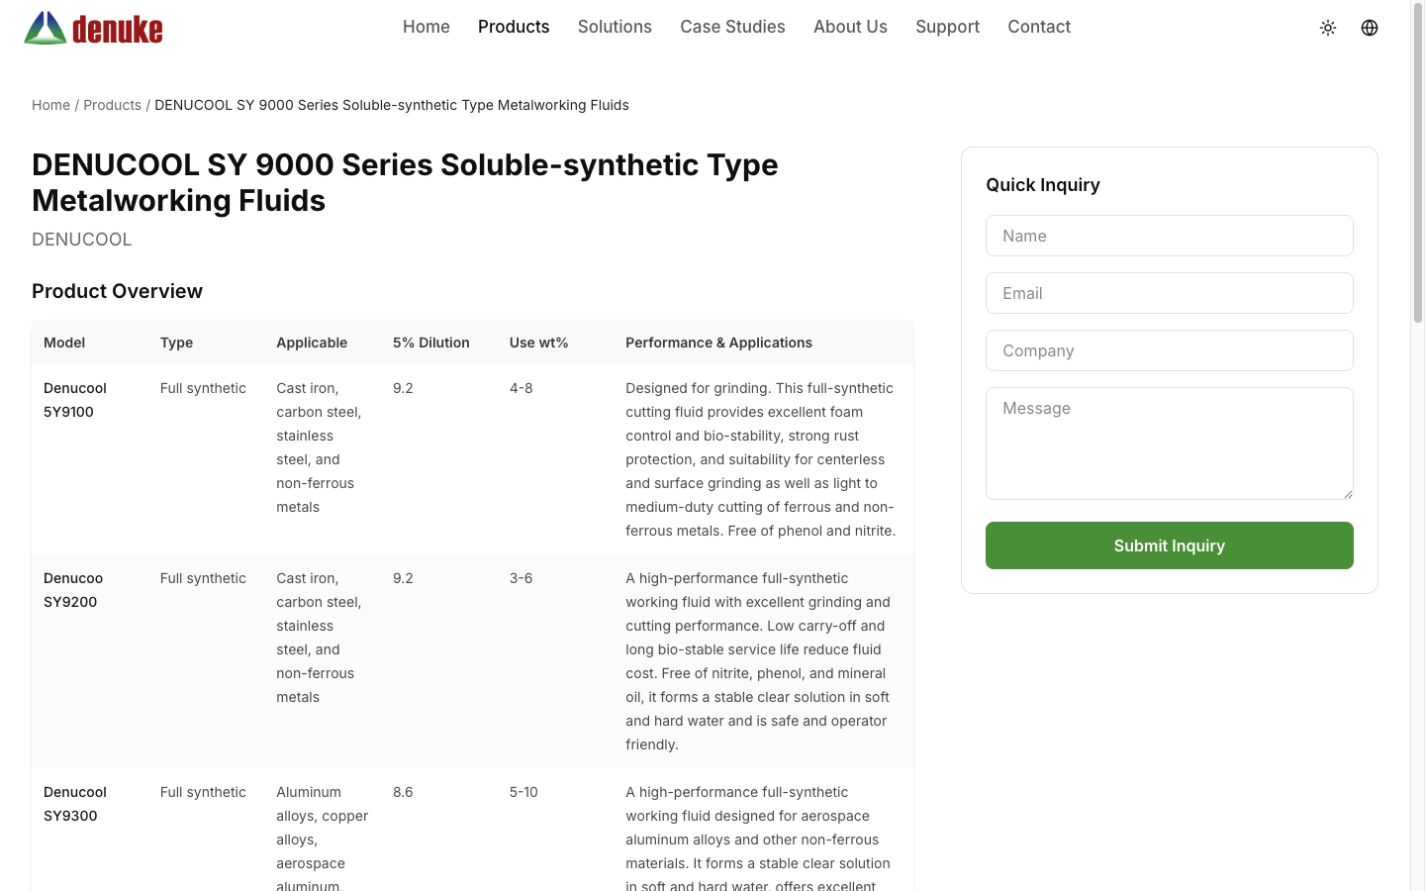Select Contact in the top navigation
This screenshot has width=1425, height=891.
click(1039, 27)
